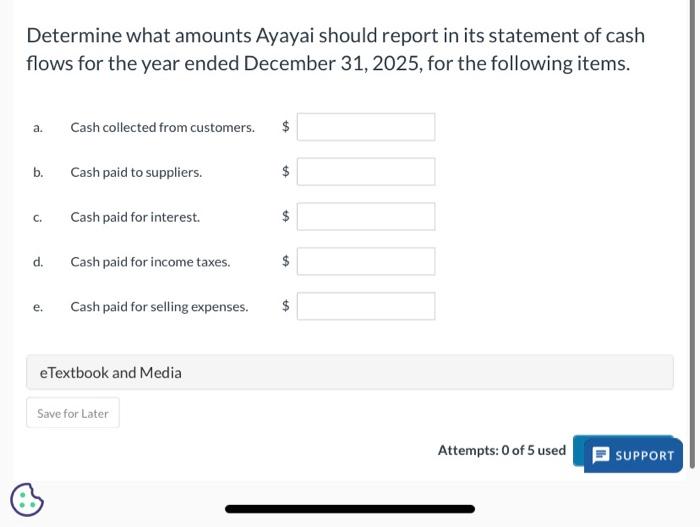
Task: Click the dollar sign beside item e
Action: point(286,306)
